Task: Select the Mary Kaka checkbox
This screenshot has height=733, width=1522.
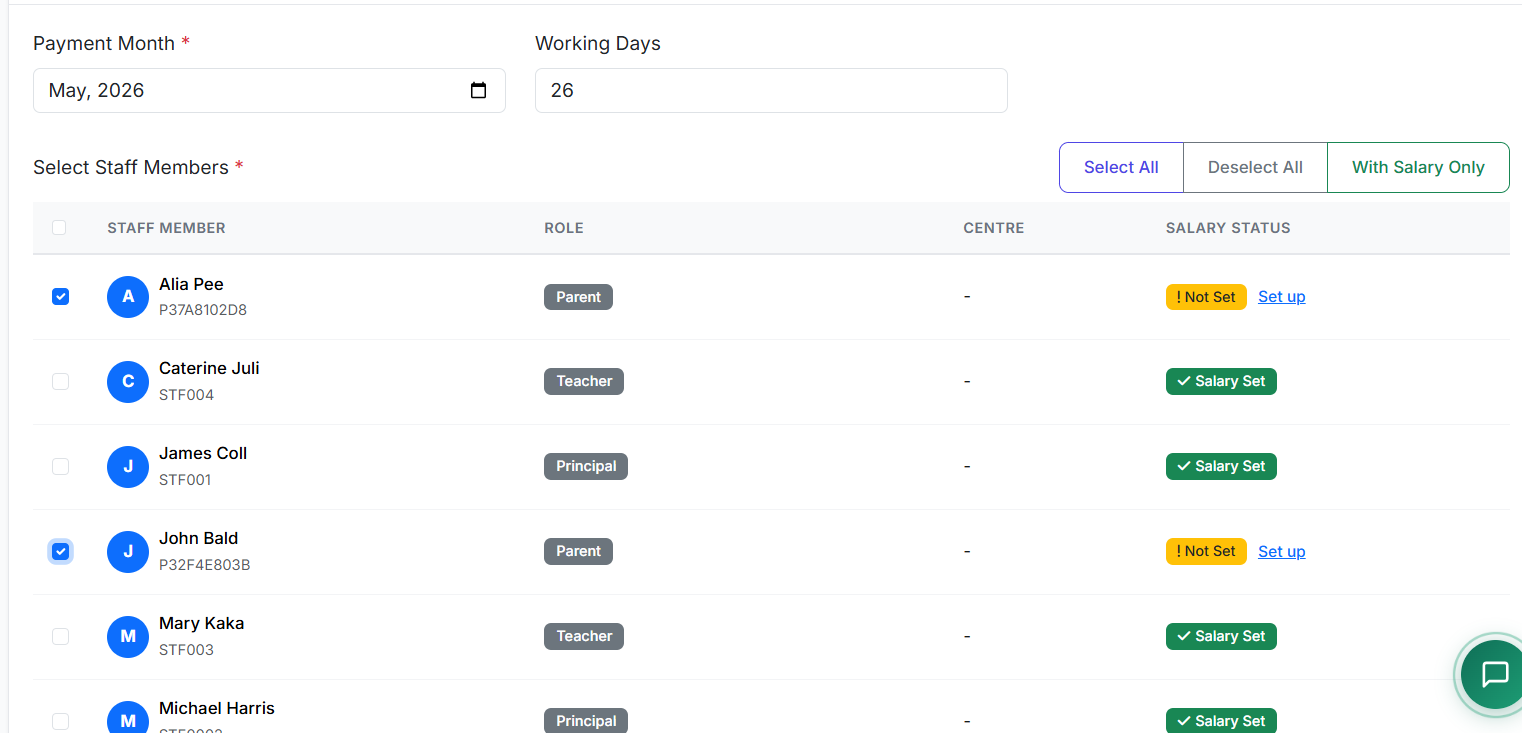Action: tap(60, 636)
